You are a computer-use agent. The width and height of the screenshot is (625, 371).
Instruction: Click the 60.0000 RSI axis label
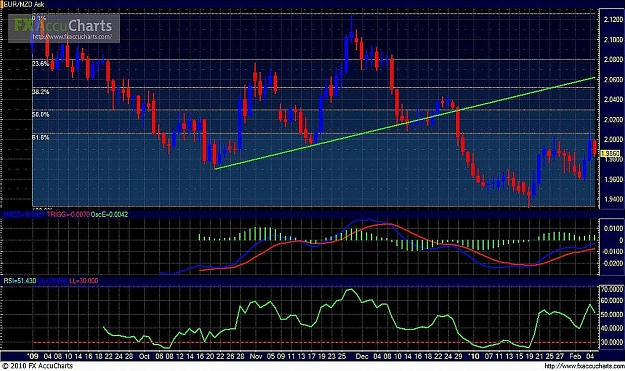point(612,300)
